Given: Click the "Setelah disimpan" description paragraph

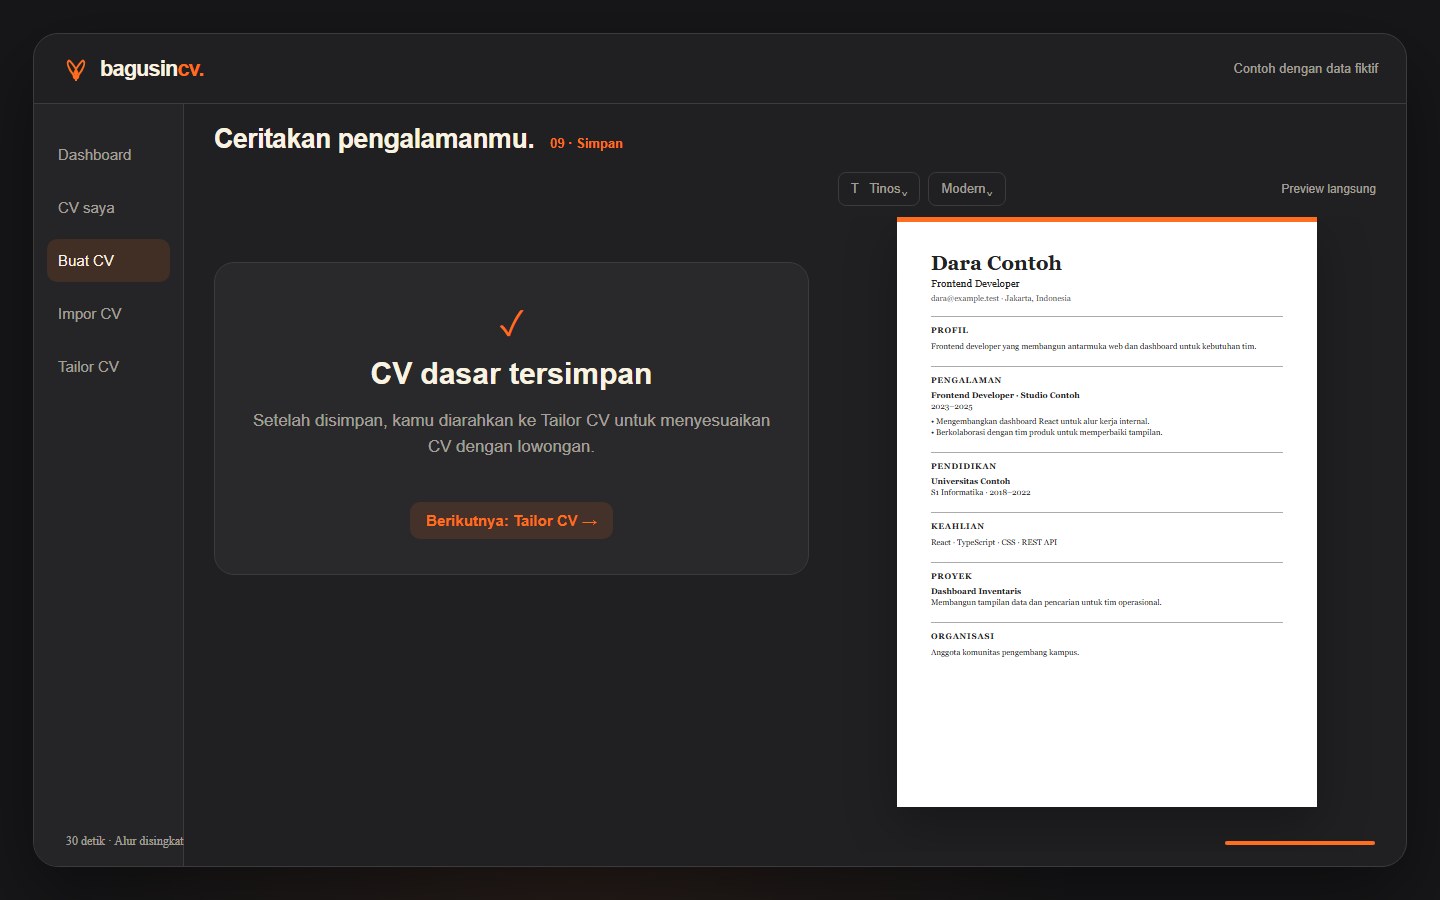Looking at the screenshot, I should point(511,433).
